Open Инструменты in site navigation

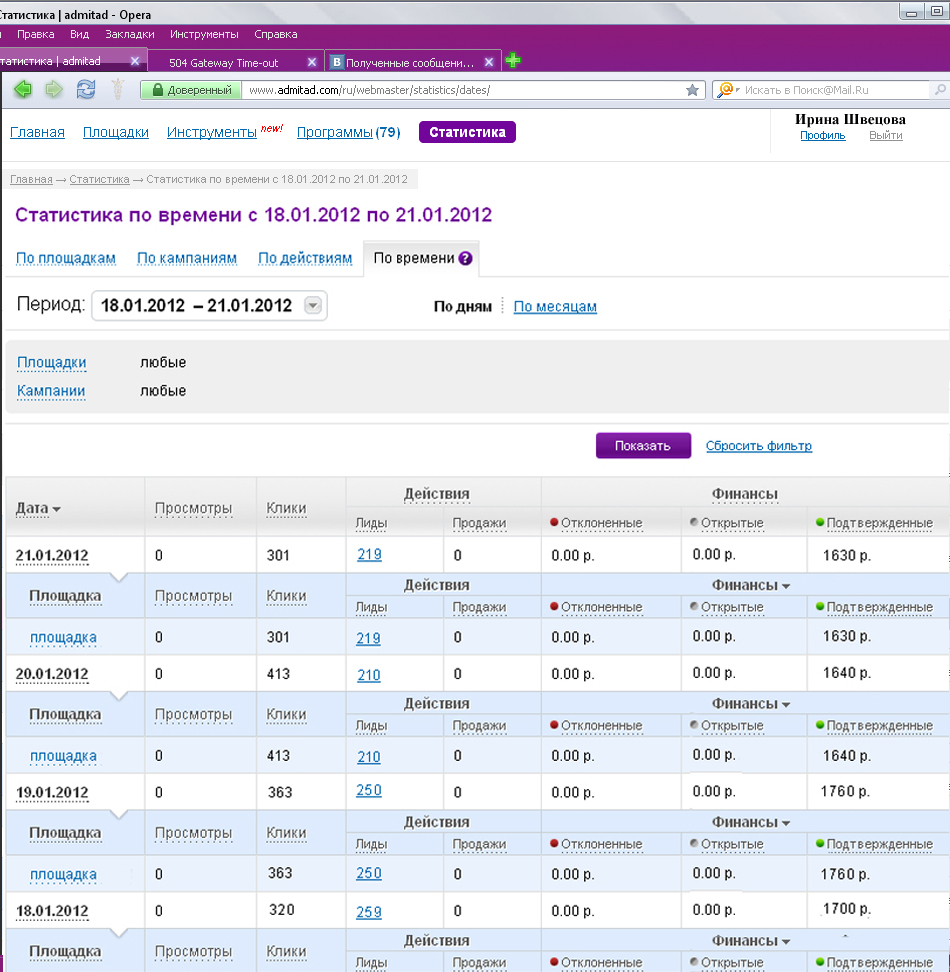[x=212, y=132]
